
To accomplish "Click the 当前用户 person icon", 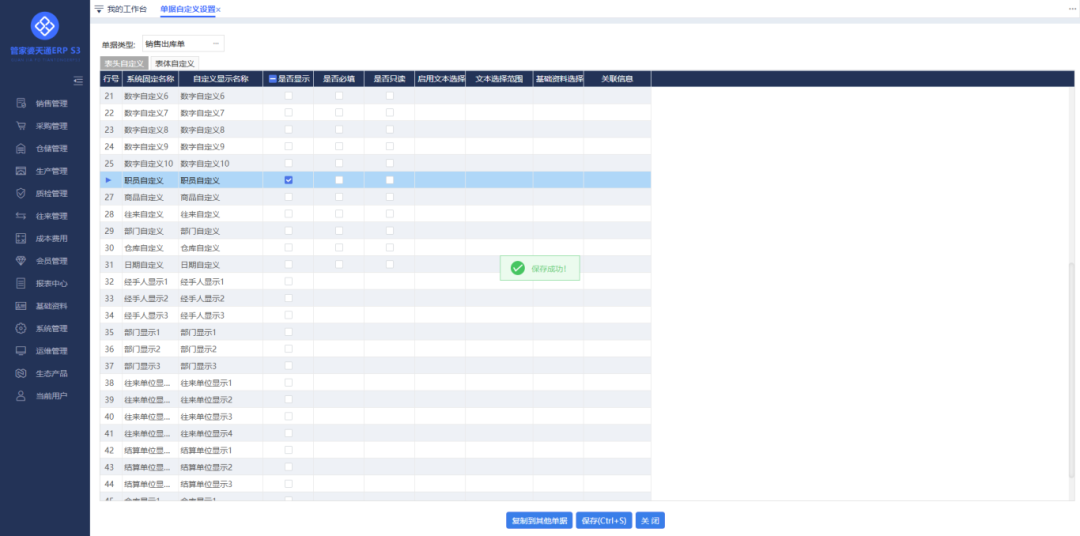I will click(x=20, y=396).
